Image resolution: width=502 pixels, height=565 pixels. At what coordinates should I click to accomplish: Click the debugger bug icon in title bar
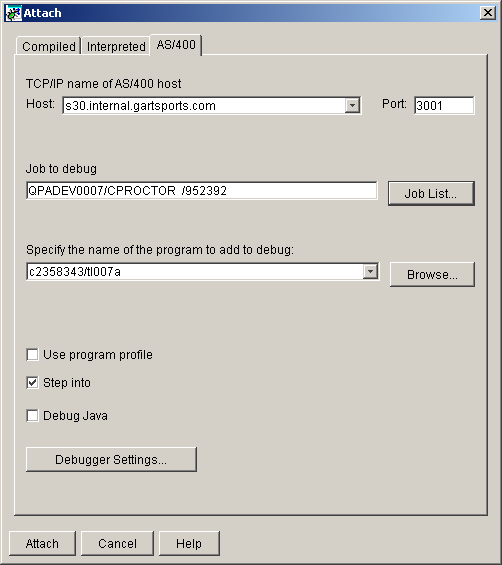coord(14,13)
